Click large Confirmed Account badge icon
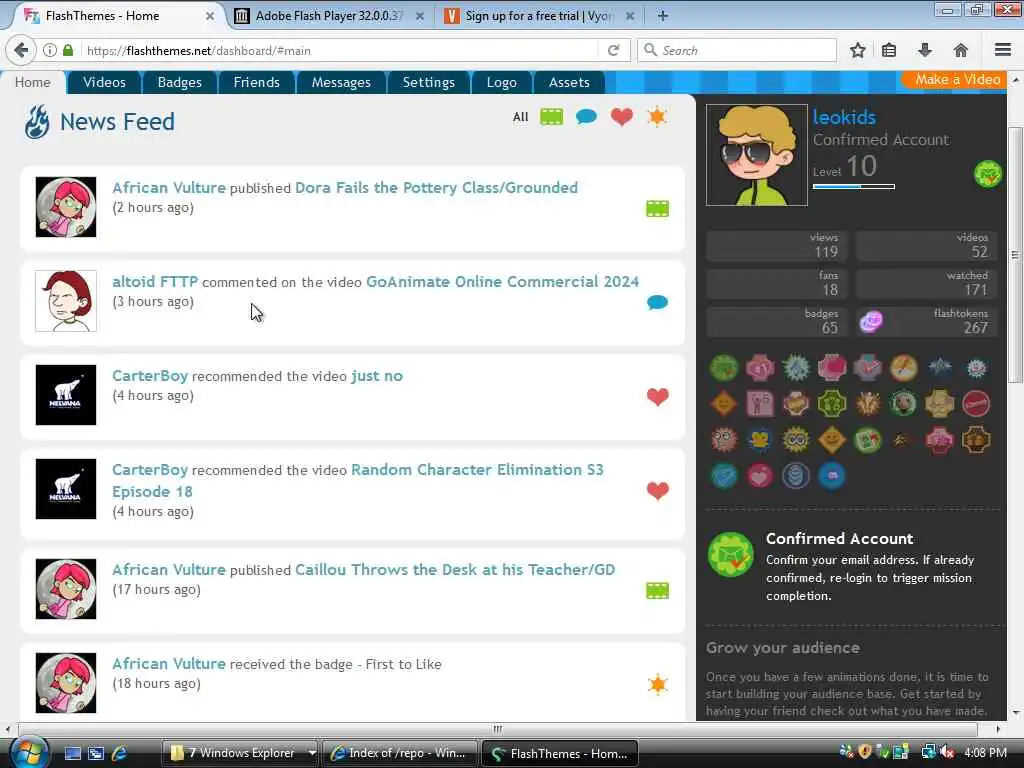 [731, 554]
